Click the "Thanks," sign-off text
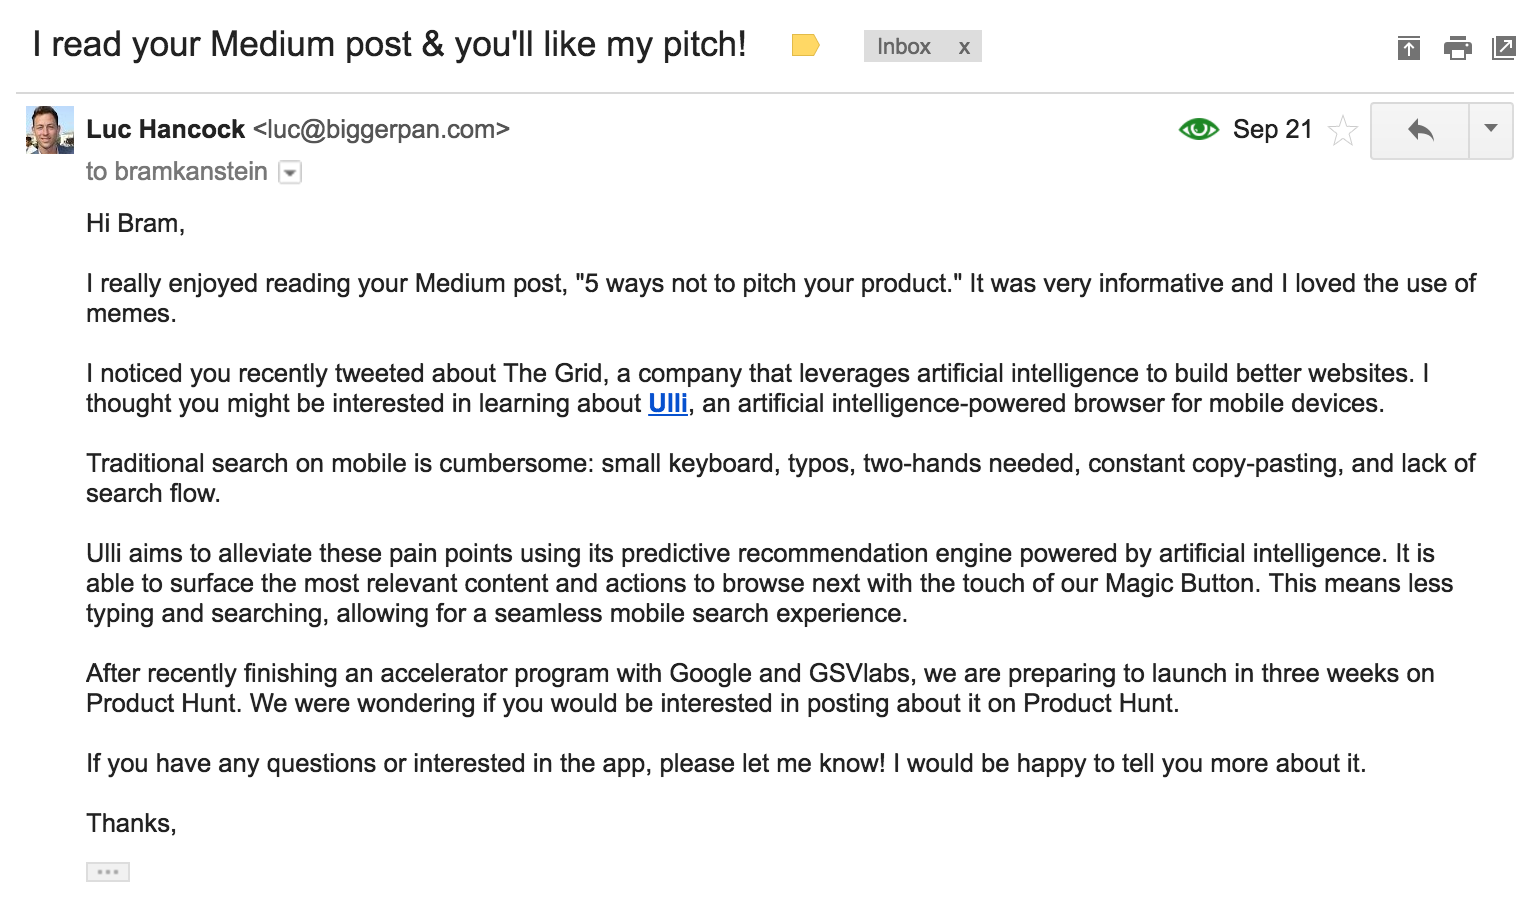This screenshot has width=1526, height=910. click(131, 823)
